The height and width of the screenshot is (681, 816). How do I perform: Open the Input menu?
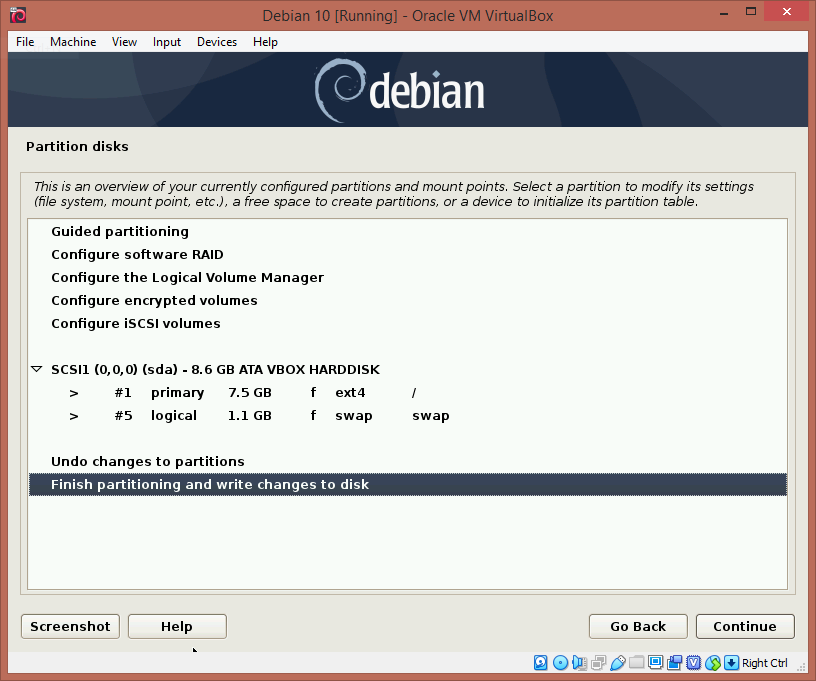point(167,42)
